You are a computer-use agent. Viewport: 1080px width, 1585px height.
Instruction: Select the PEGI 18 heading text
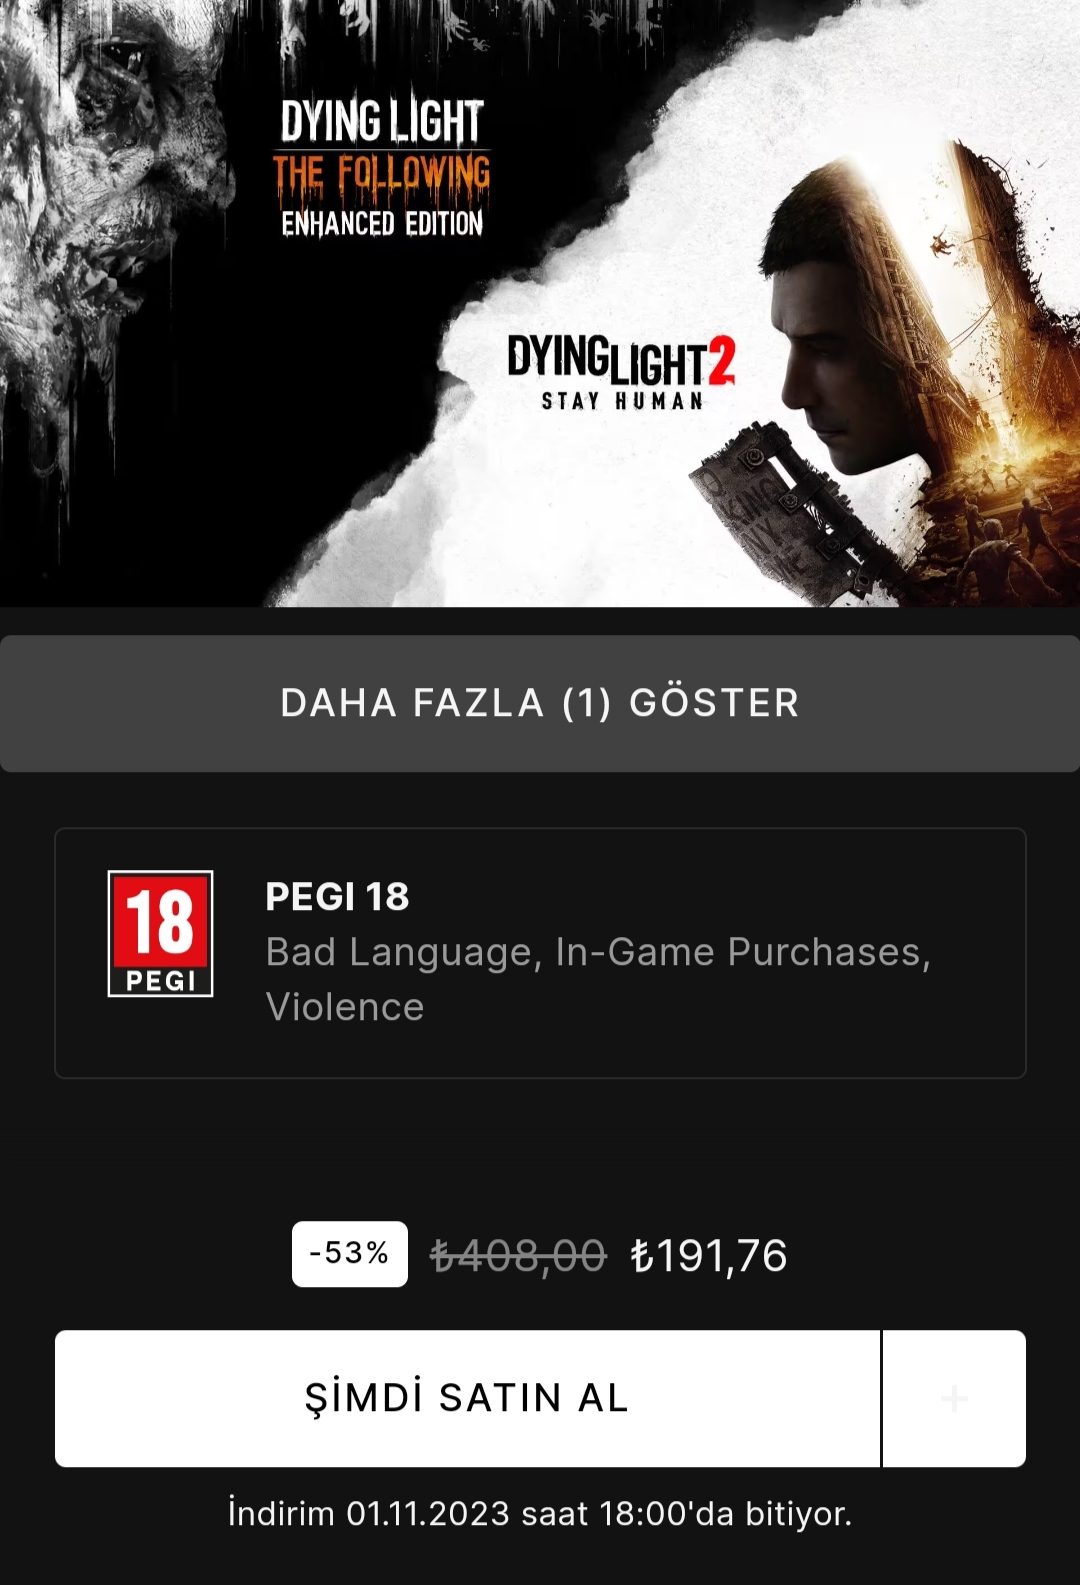point(337,896)
